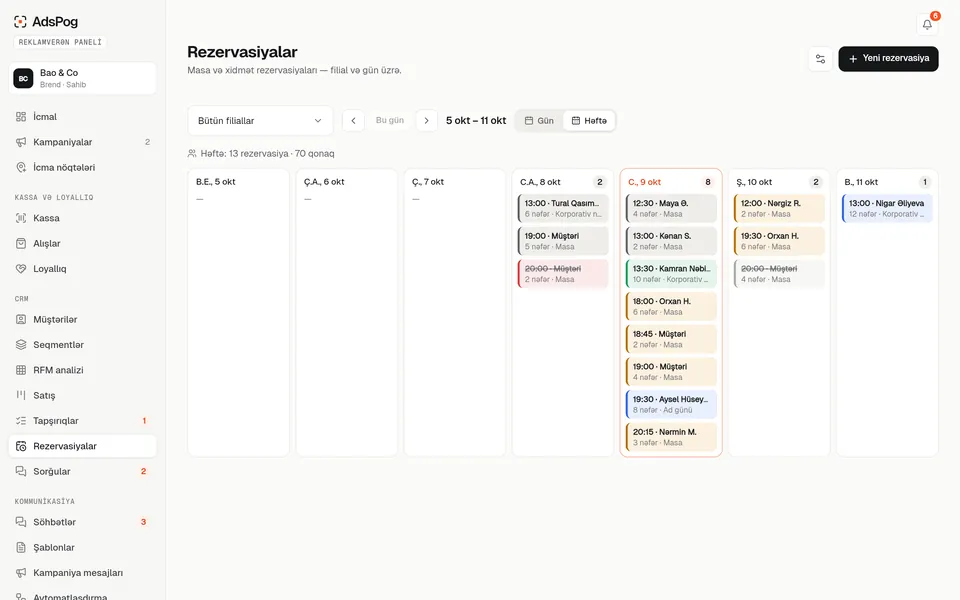The height and width of the screenshot is (600, 960).
Task: Open the notifications bell icon
Action: pos(927,24)
